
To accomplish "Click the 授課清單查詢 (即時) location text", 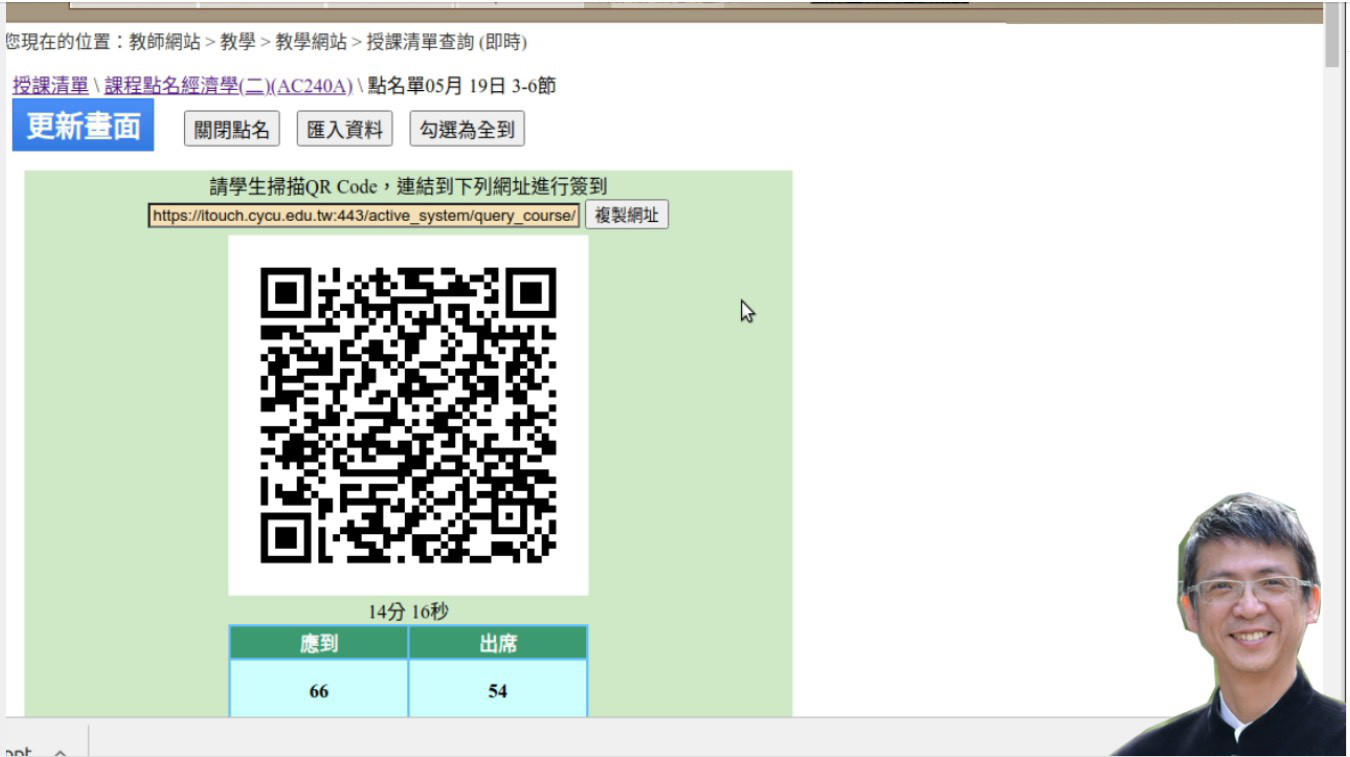I will (x=447, y=42).
